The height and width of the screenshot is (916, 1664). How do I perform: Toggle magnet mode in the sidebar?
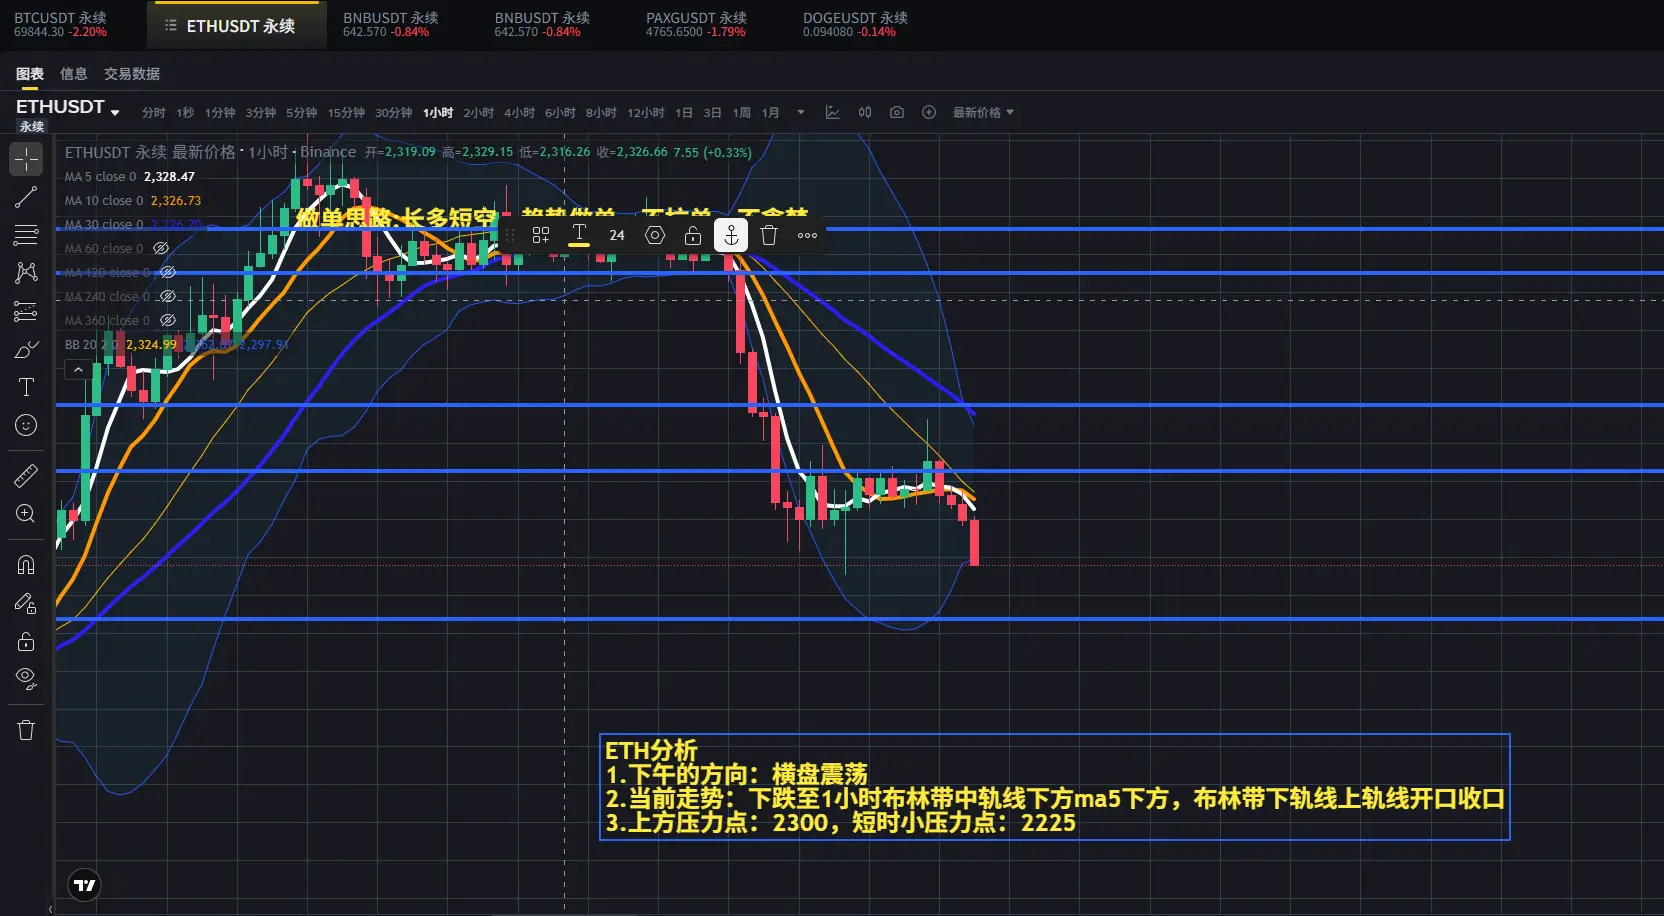tap(26, 565)
